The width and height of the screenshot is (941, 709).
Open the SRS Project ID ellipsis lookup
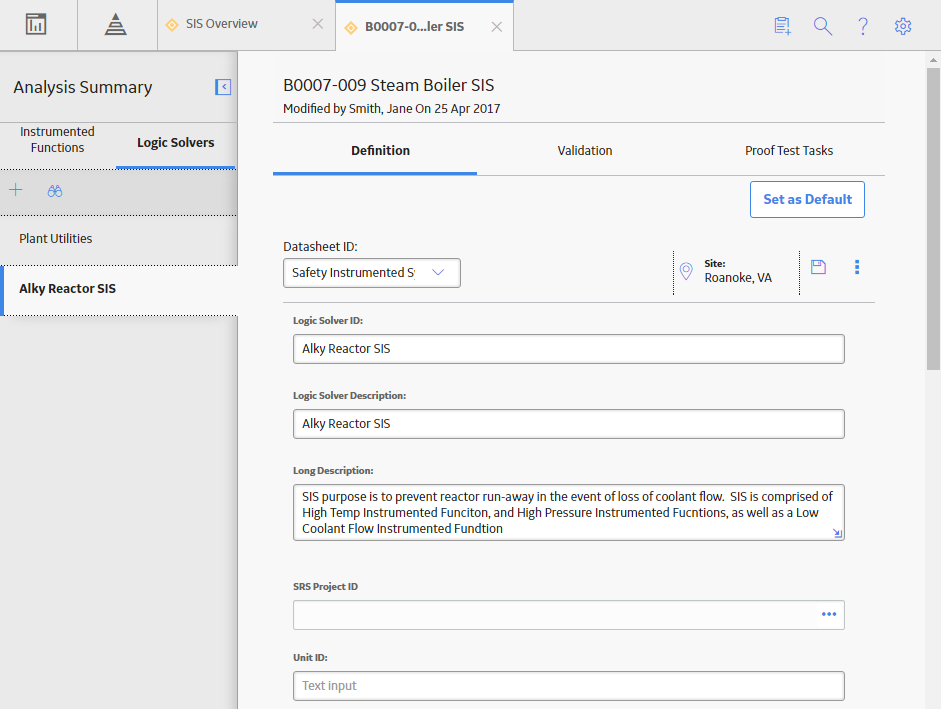point(829,614)
